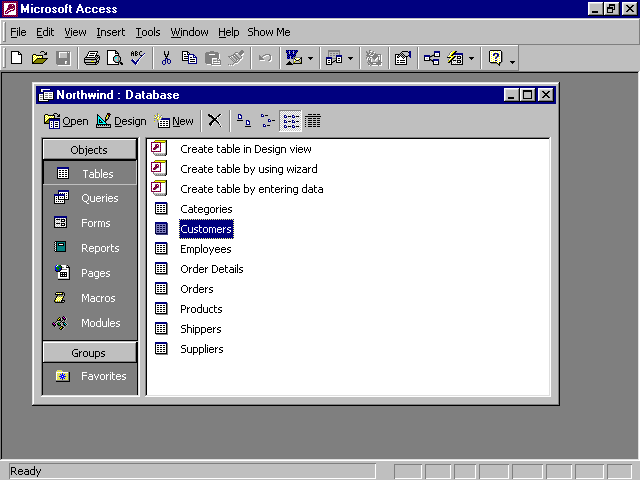
Task: Click the Paste clipboard icon
Action: [x=213, y=58]
